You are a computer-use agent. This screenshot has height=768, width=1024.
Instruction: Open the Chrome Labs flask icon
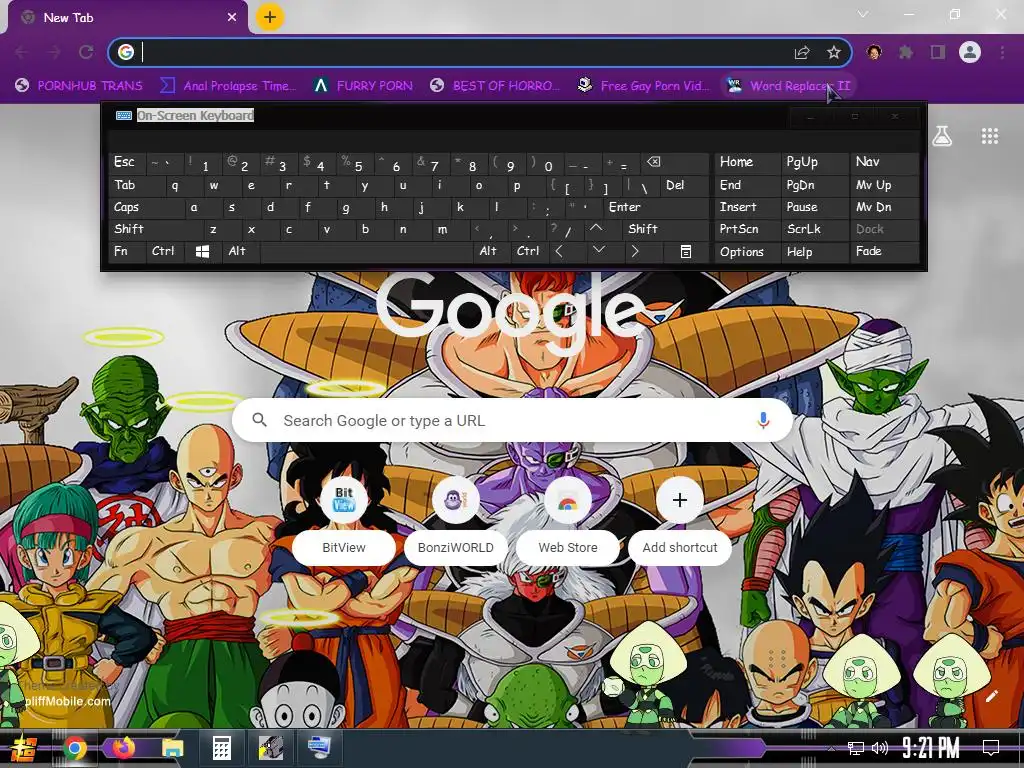(941, 136)
